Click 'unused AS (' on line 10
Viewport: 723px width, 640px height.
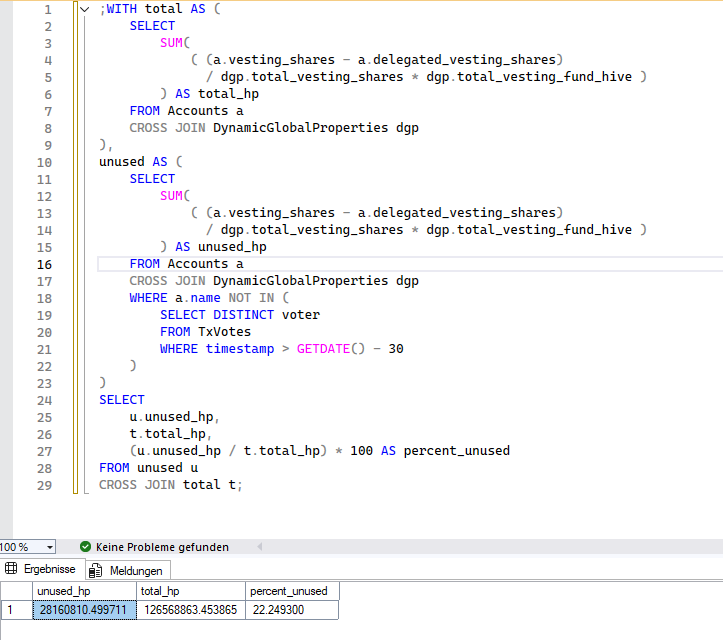pyautogui.click(x=141, y=162)
